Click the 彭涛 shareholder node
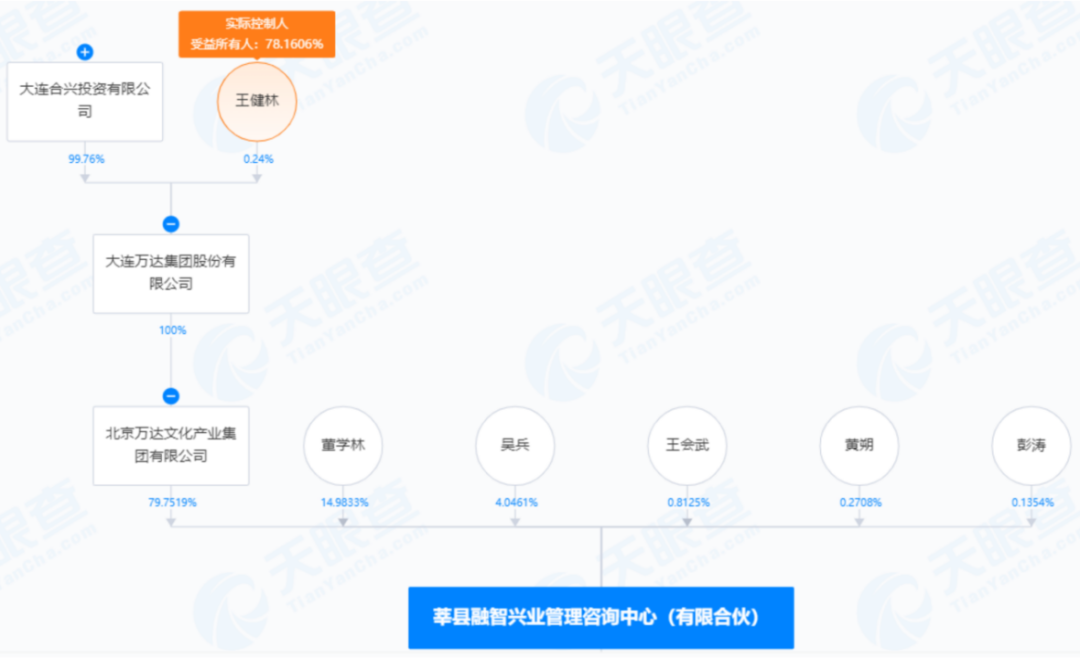Screen dimensions: 1080x659 (x=1030, y=445)
